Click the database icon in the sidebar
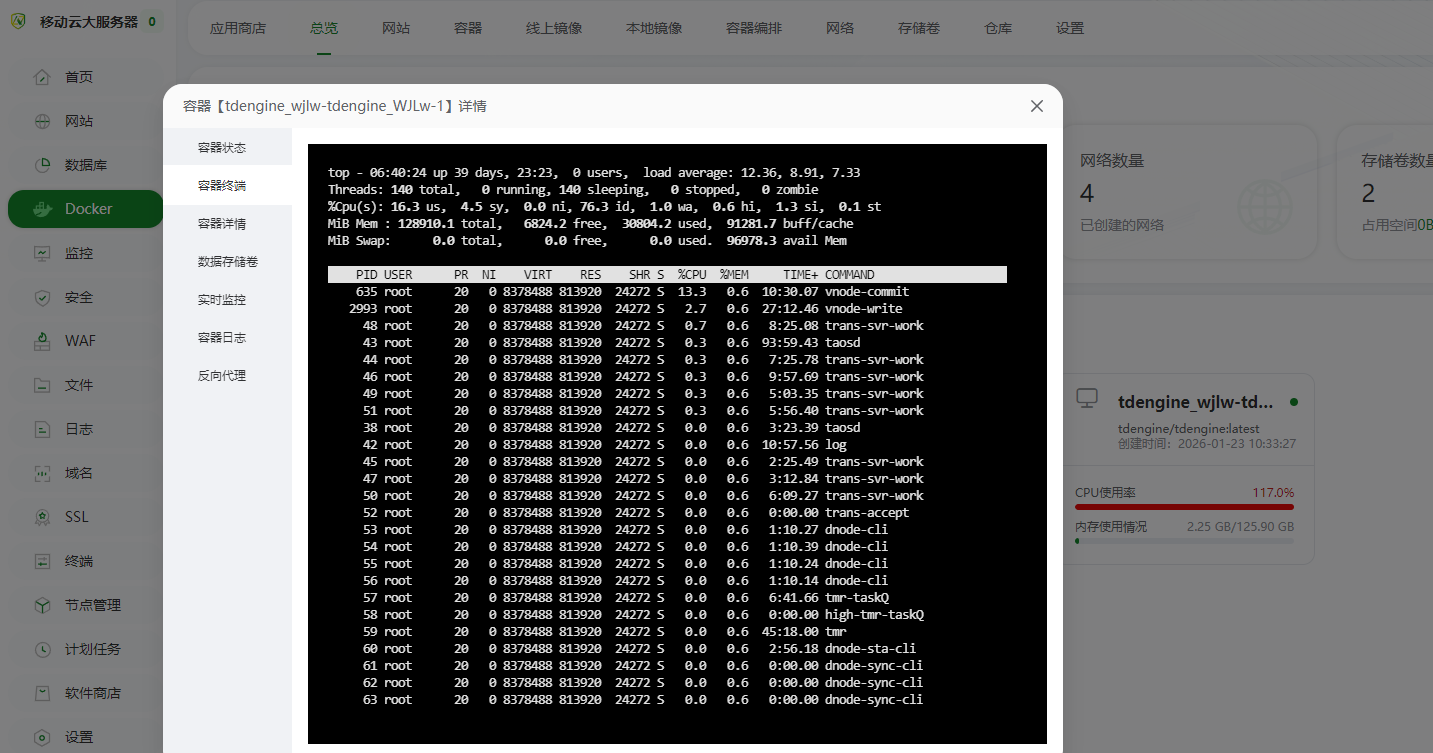 point(42,165)
